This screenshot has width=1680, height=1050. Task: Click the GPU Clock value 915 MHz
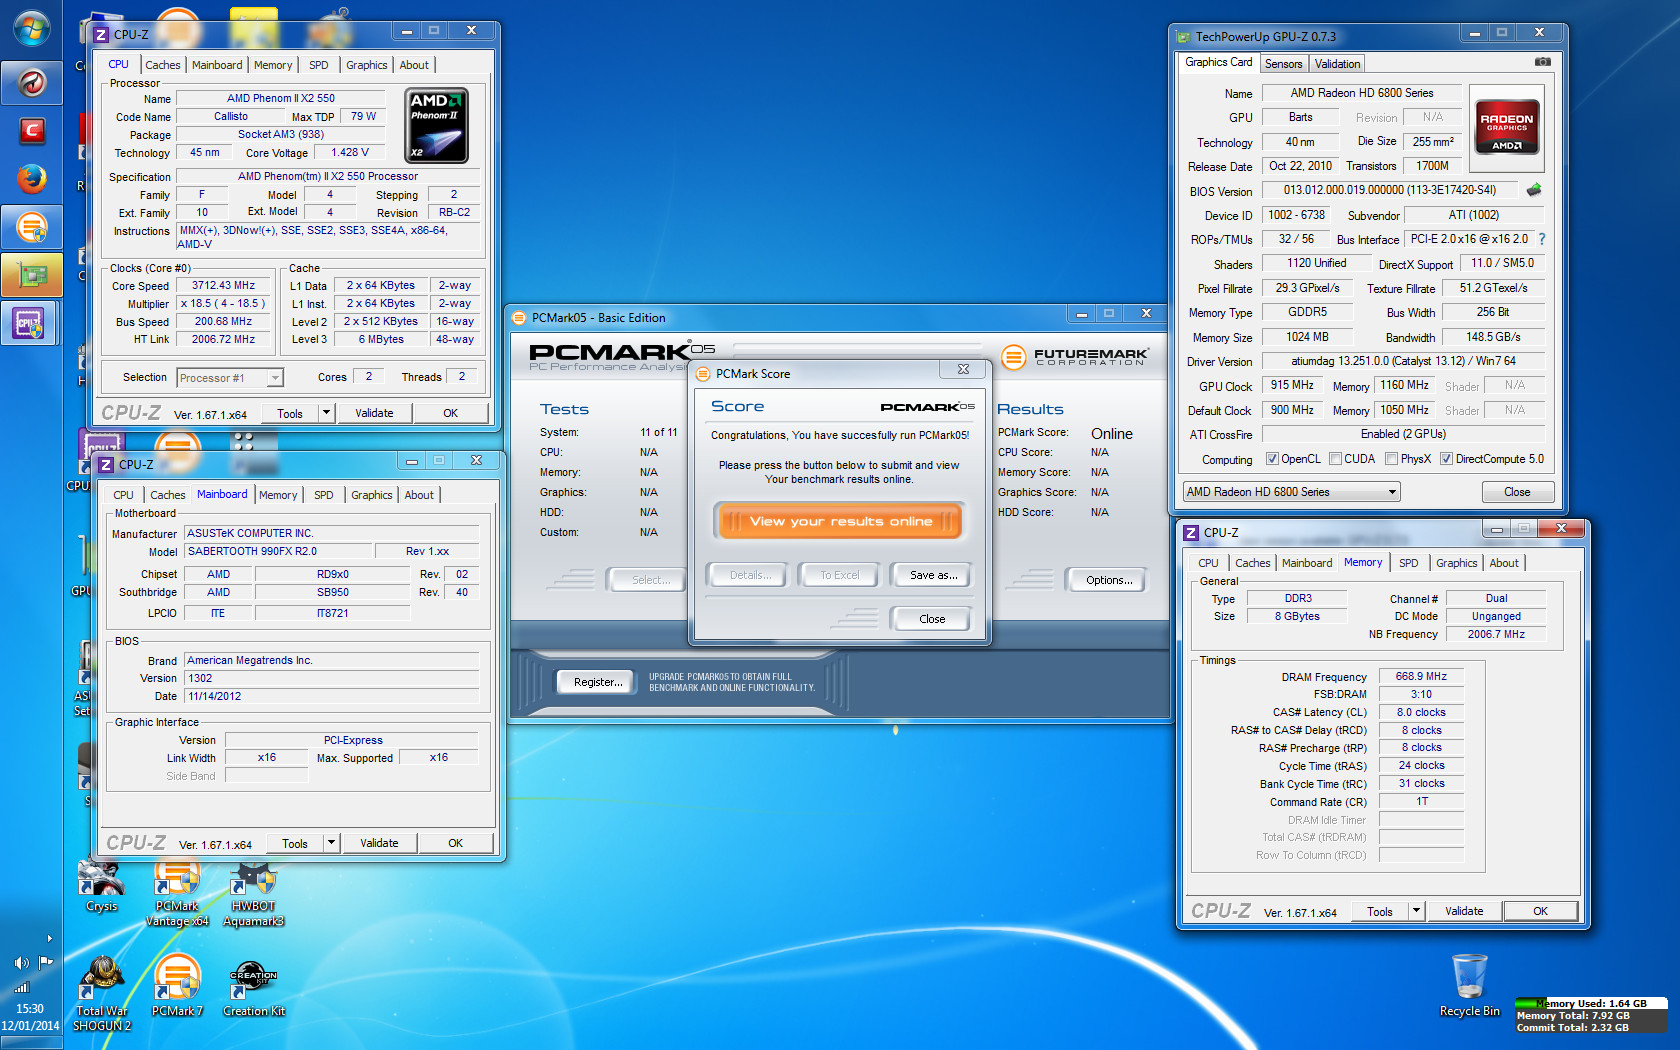click(1292, 385)
